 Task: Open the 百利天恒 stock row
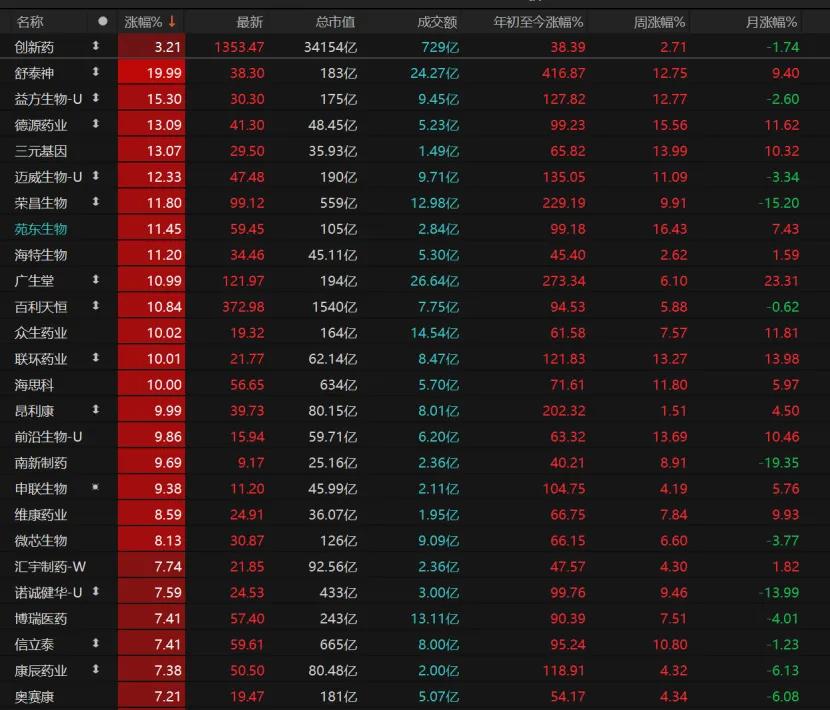pyautogui.click(x=41, y=306)
